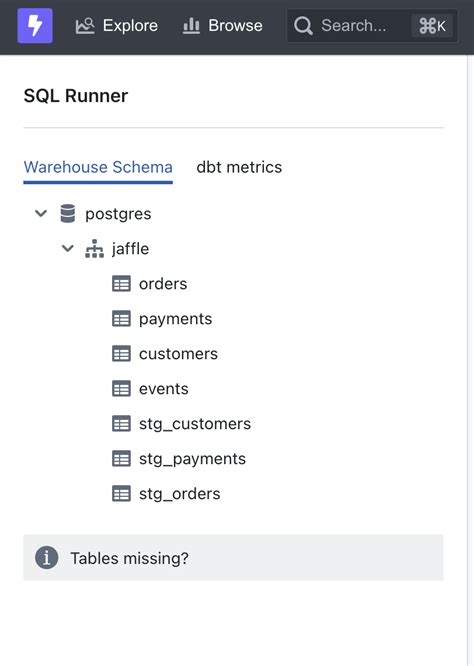
Task: Collapse the postgres database node
Action: click(41, 213)
